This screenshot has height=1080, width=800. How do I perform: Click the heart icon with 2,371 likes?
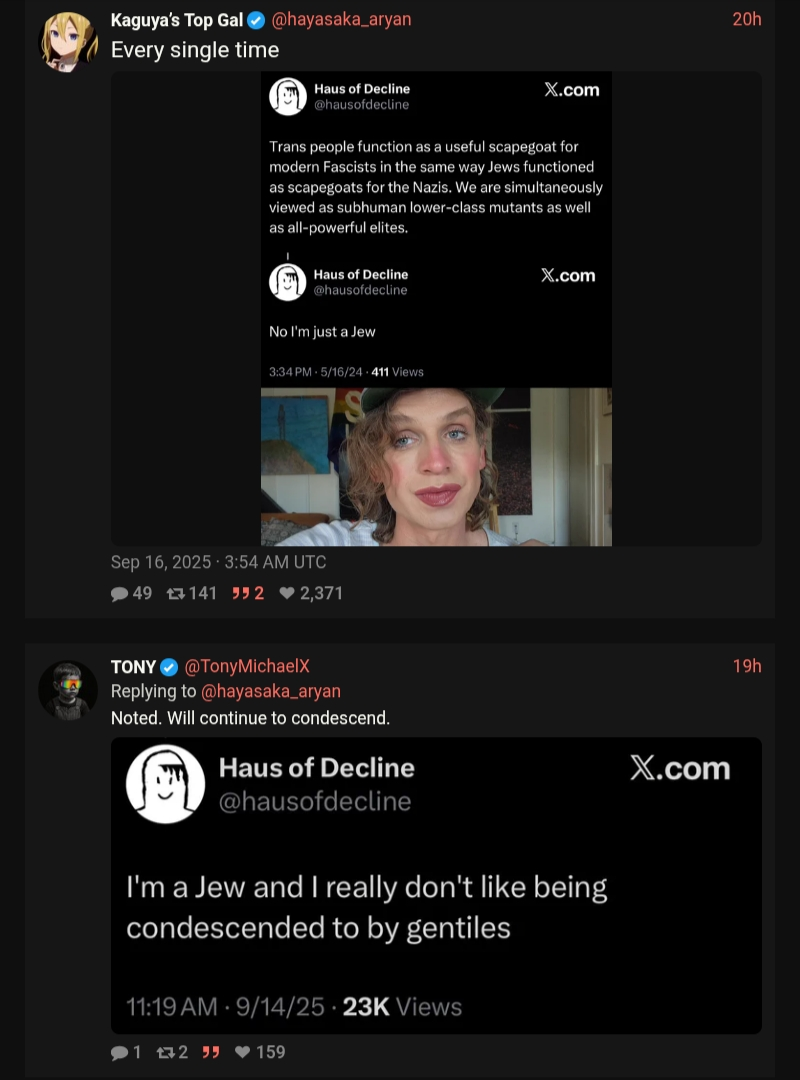[x=287, y=593]
